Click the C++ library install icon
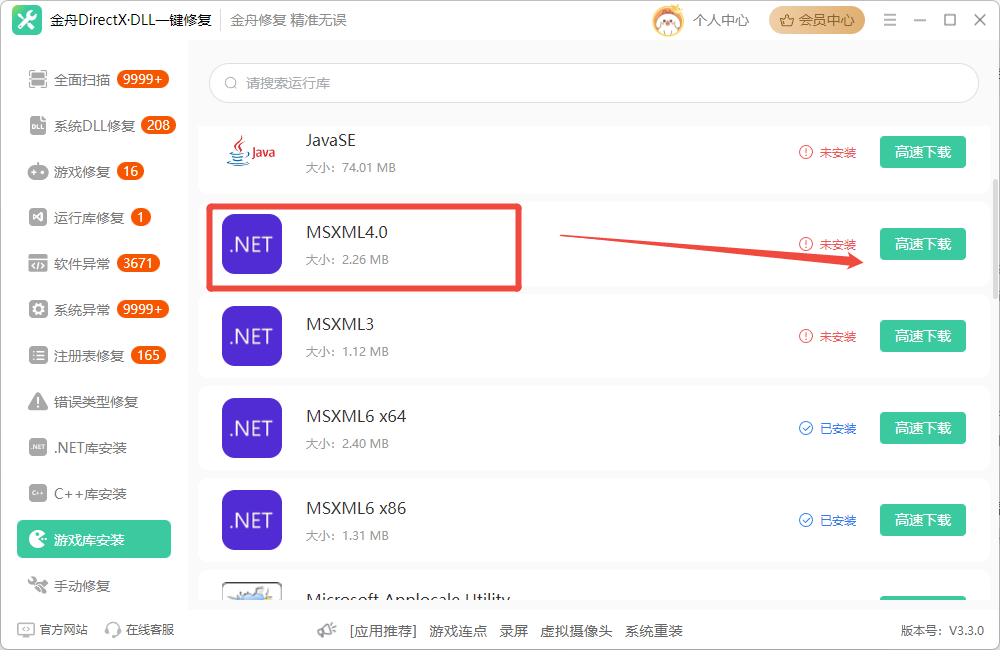 38,493
